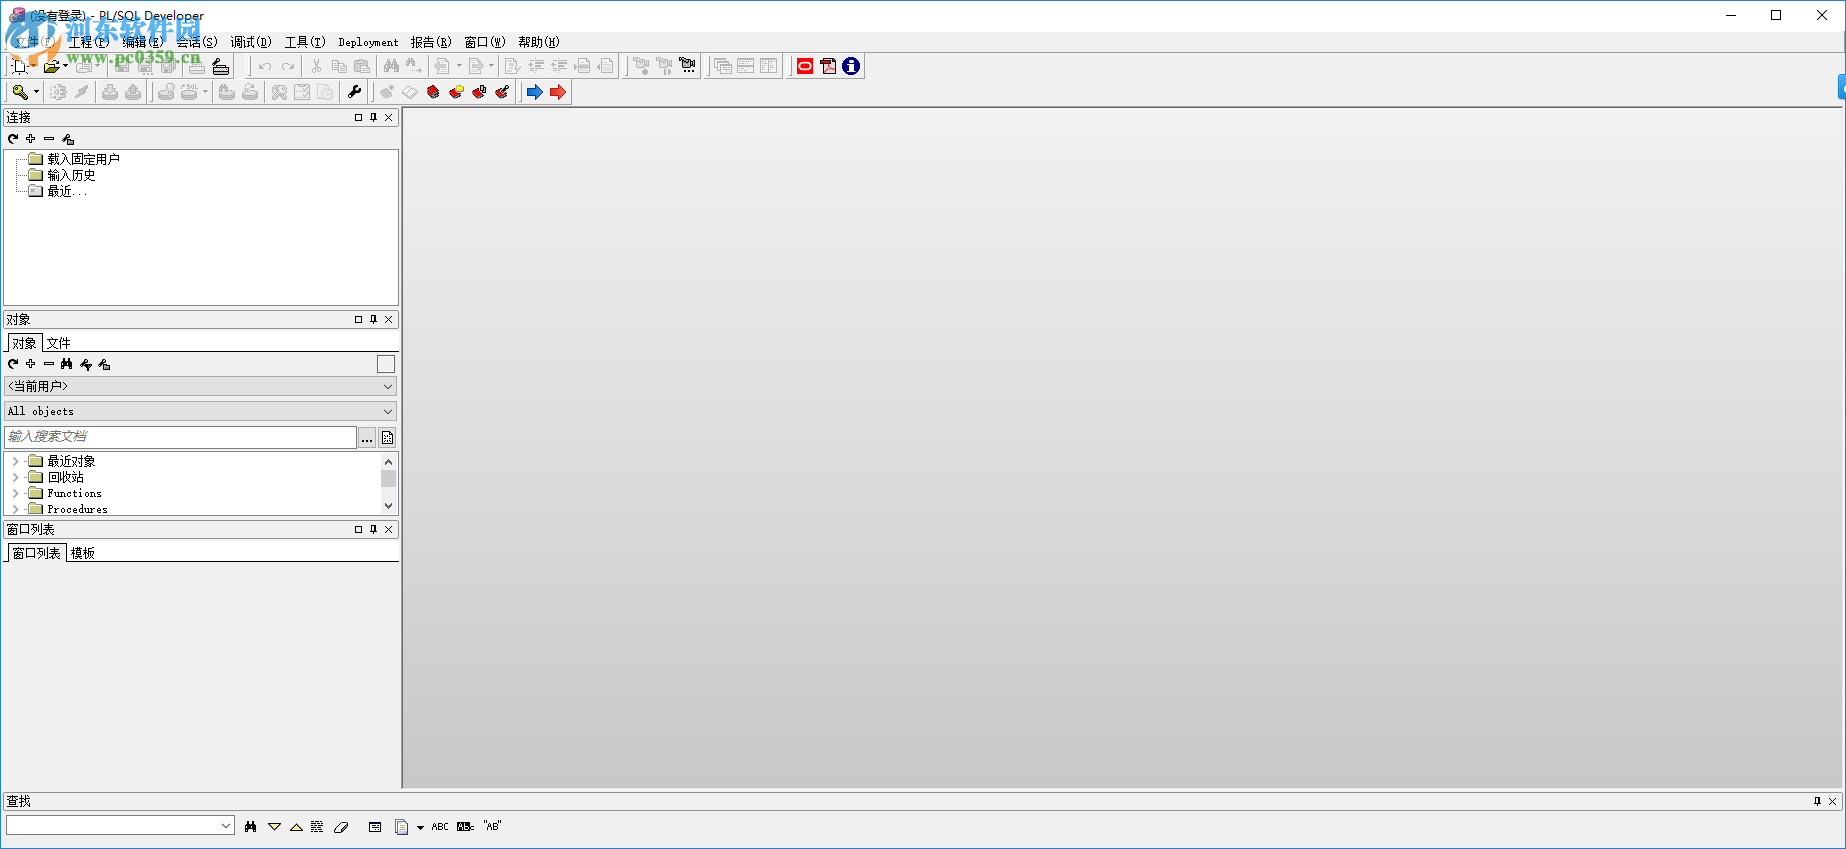1846x849 pixels.
Task: Toggle the "AB" quoted search option
Action: (x=492, y=826)
